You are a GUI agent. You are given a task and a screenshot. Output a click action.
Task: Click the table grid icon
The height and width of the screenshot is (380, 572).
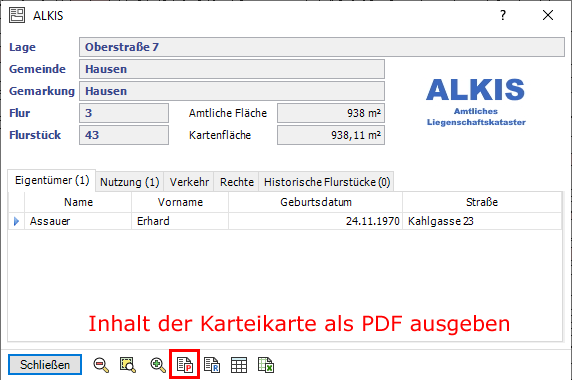point(239,365)
